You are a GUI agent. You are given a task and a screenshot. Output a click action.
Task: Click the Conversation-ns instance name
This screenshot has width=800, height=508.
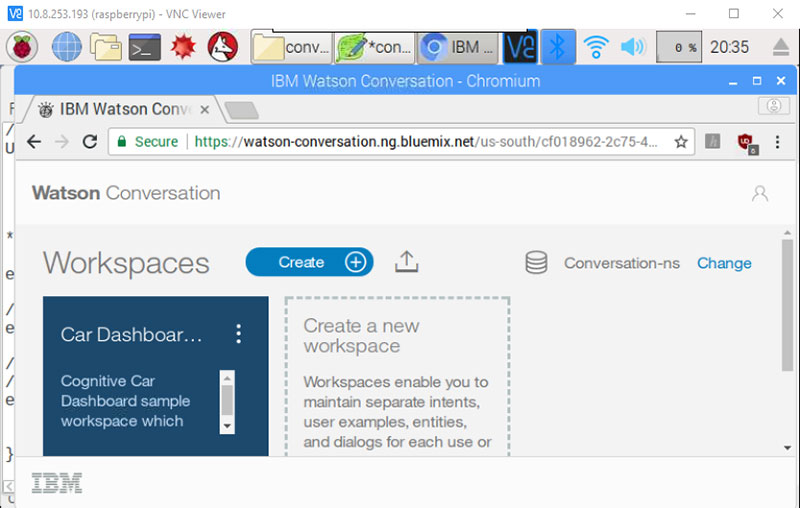point(621,263)
